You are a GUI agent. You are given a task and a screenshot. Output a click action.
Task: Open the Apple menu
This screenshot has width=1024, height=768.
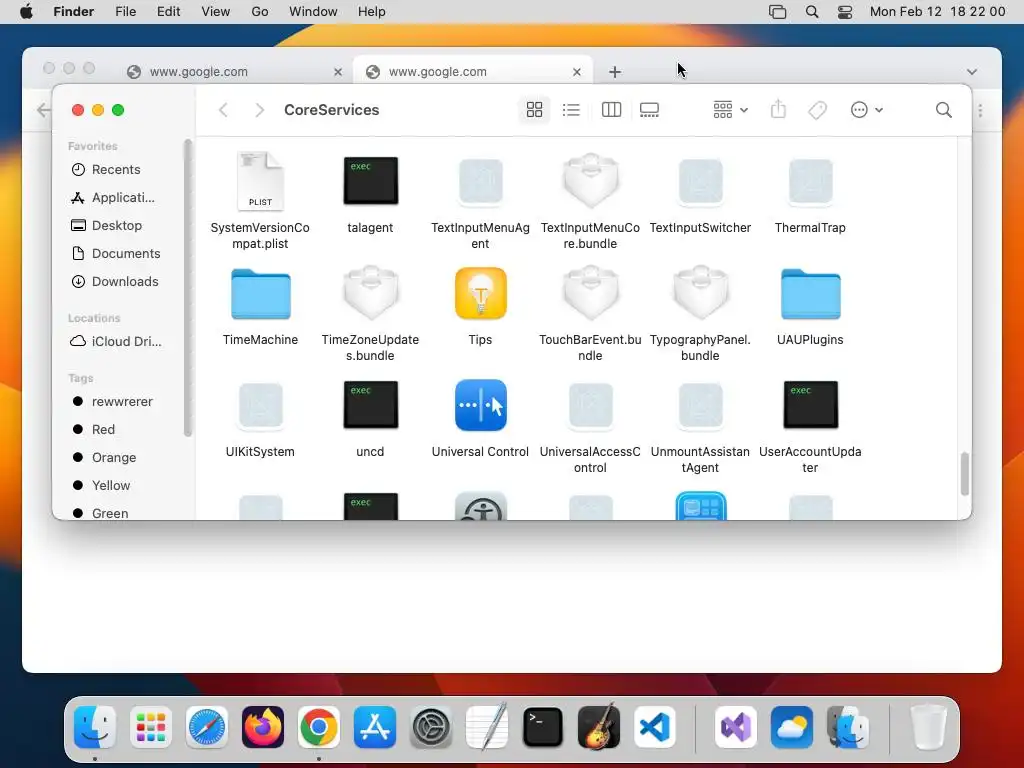(26, 12)
